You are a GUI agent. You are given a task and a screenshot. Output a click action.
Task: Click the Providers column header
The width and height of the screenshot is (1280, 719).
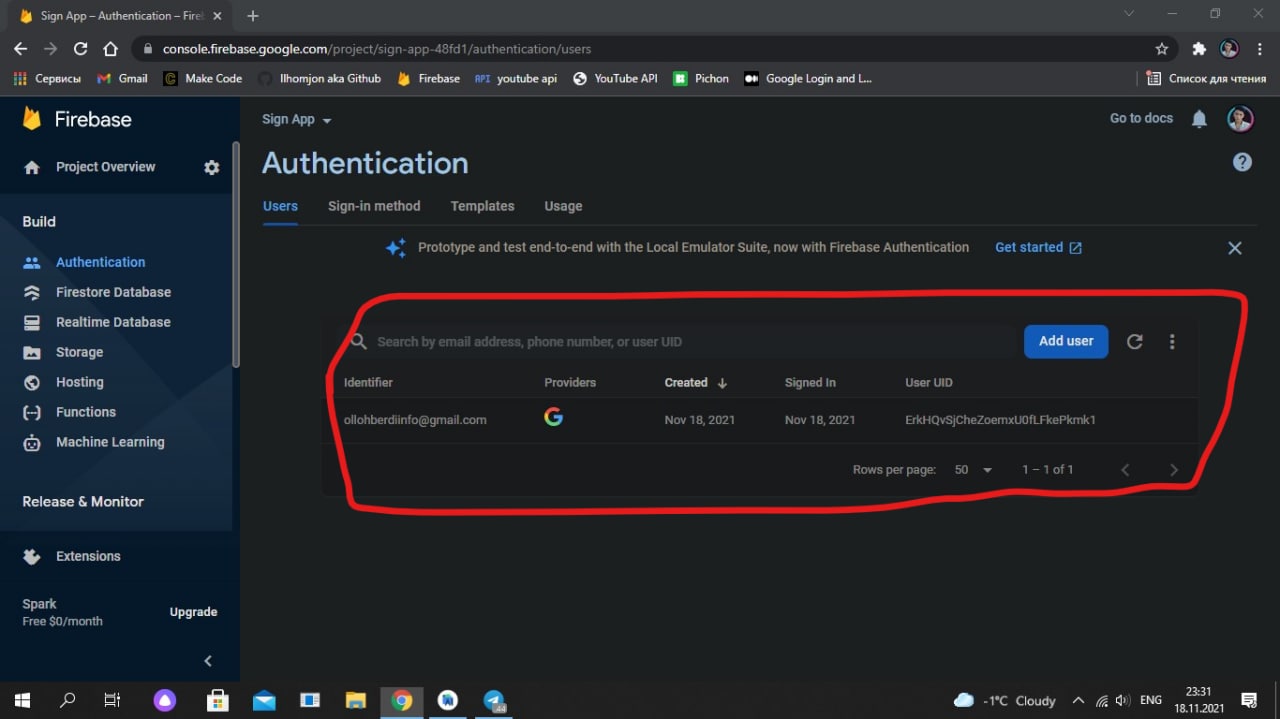(x=570, y=383)
